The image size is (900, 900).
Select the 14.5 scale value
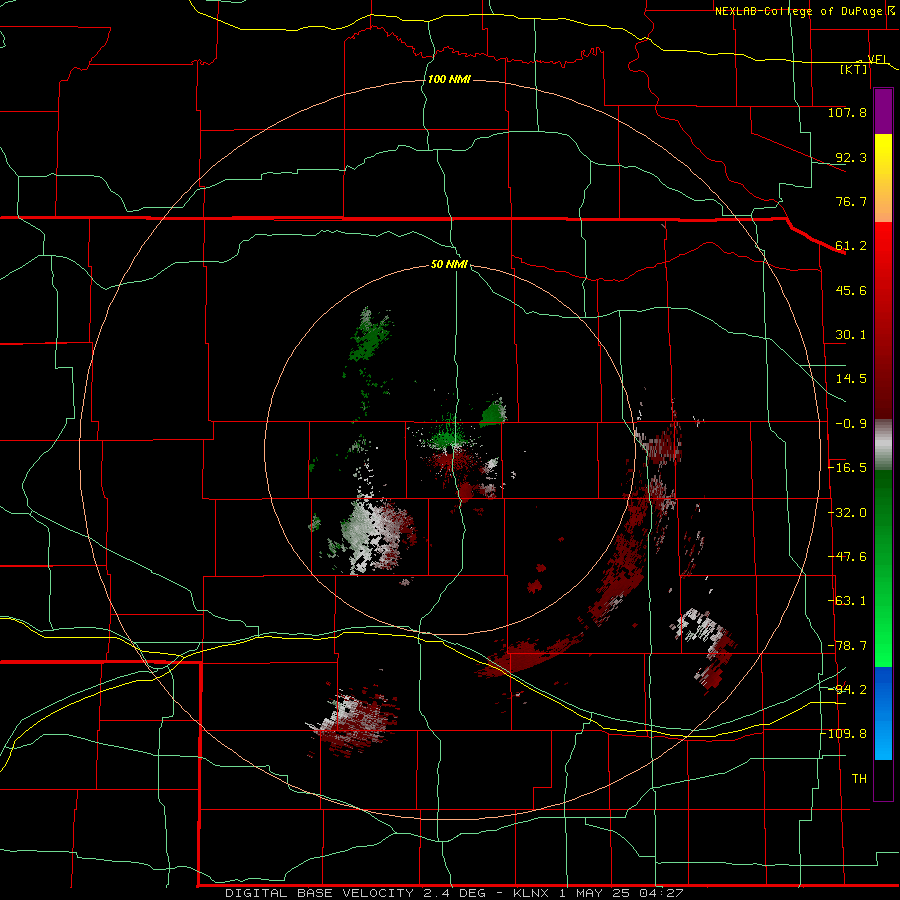pos(851,379)
